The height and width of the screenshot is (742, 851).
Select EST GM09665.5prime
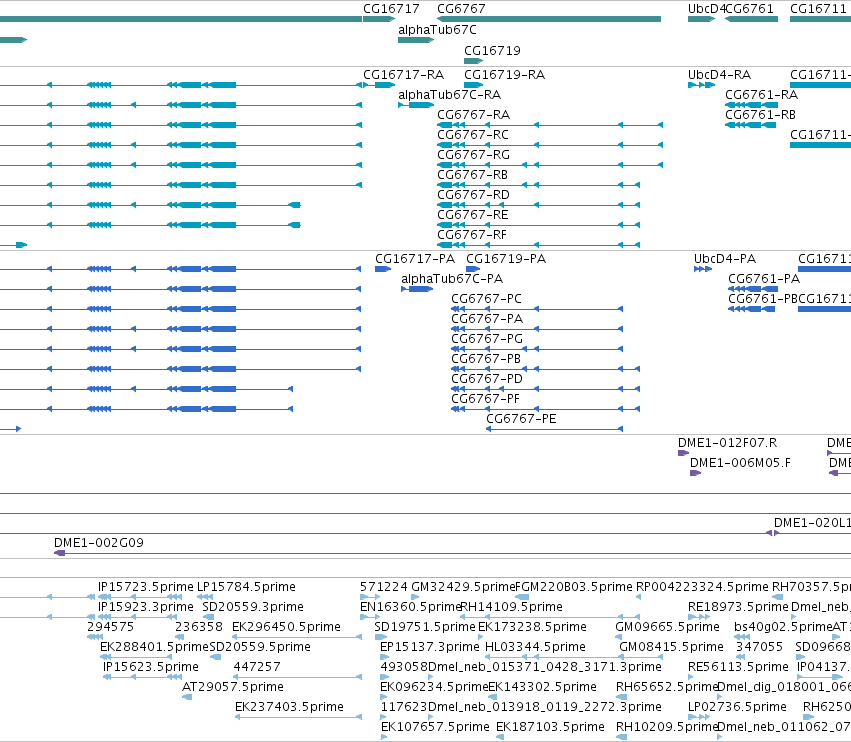click(667, 627)
